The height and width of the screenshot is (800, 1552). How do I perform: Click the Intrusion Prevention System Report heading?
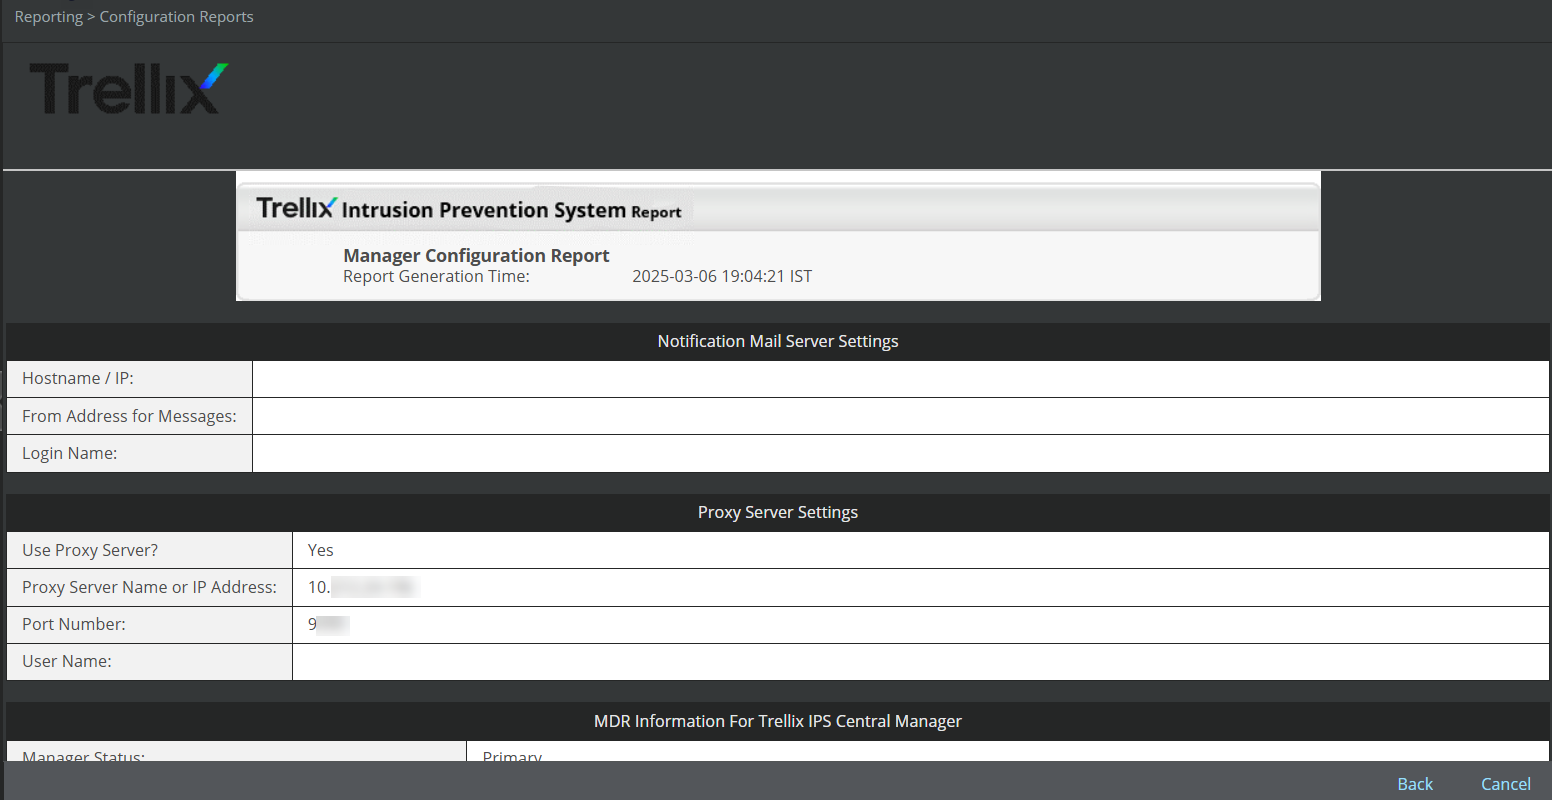512,210
